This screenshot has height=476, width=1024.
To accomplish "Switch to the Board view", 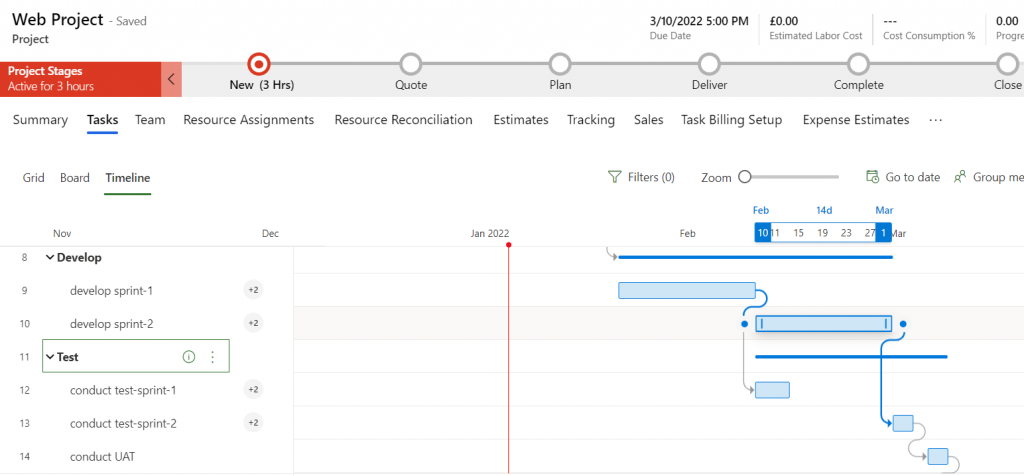I will 75,178.
